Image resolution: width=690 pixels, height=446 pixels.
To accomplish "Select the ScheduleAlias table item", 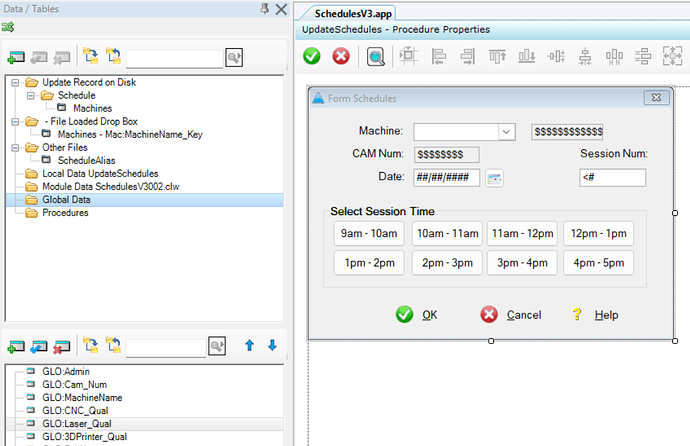I will pyautogui.click(x=86, y=161).
